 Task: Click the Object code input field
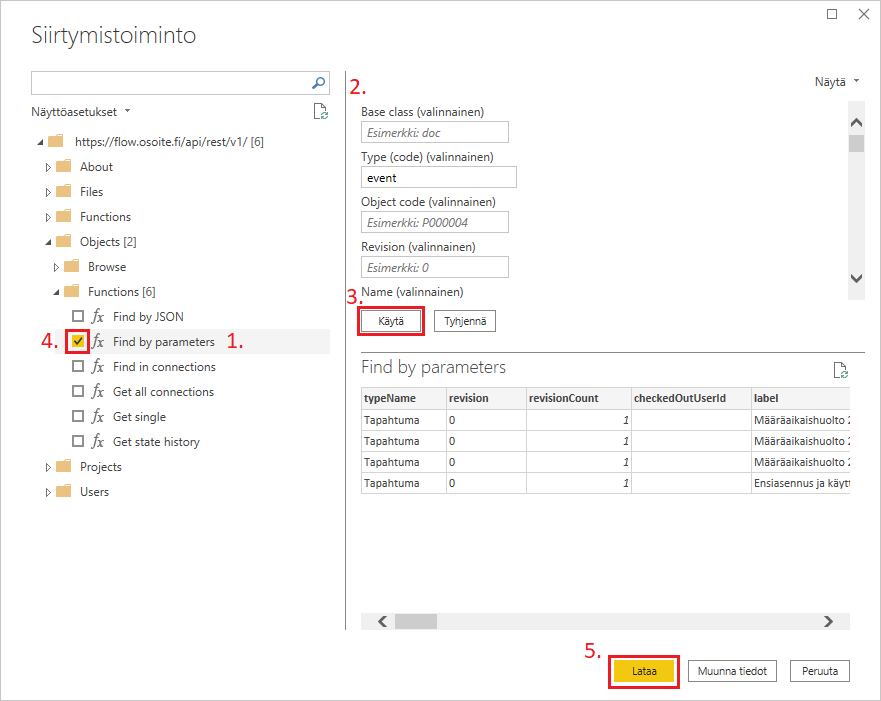point(434,222)
